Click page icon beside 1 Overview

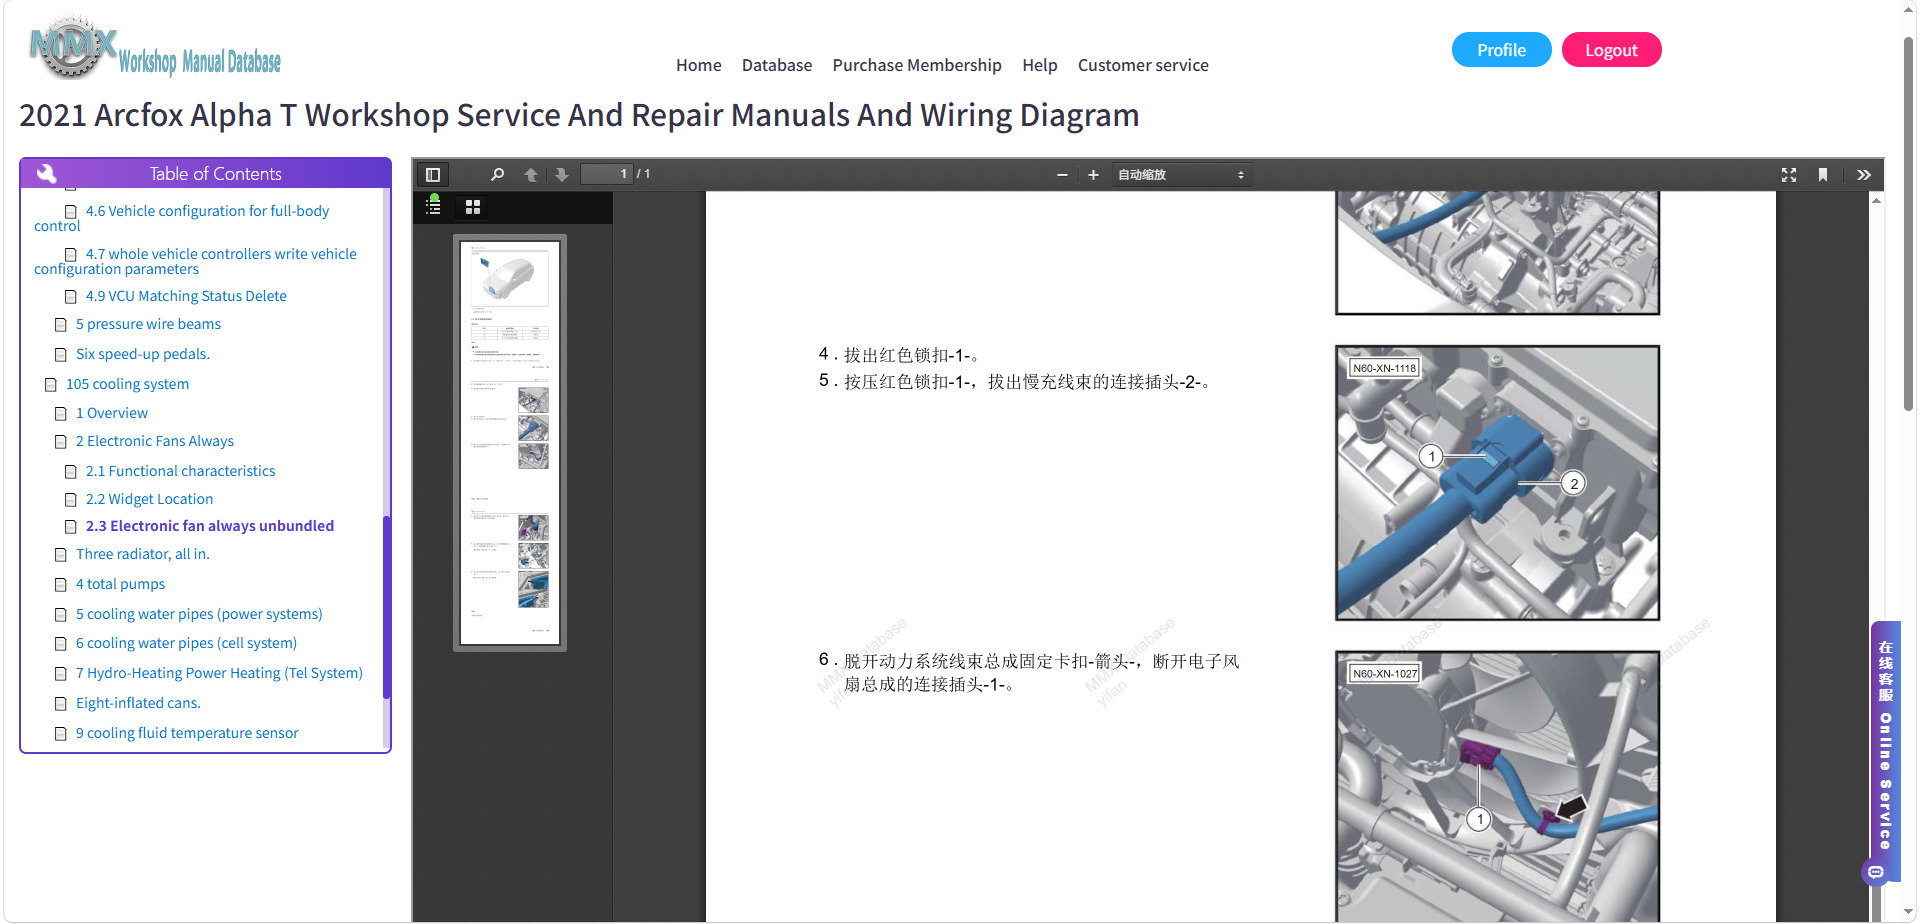(61, 414)
